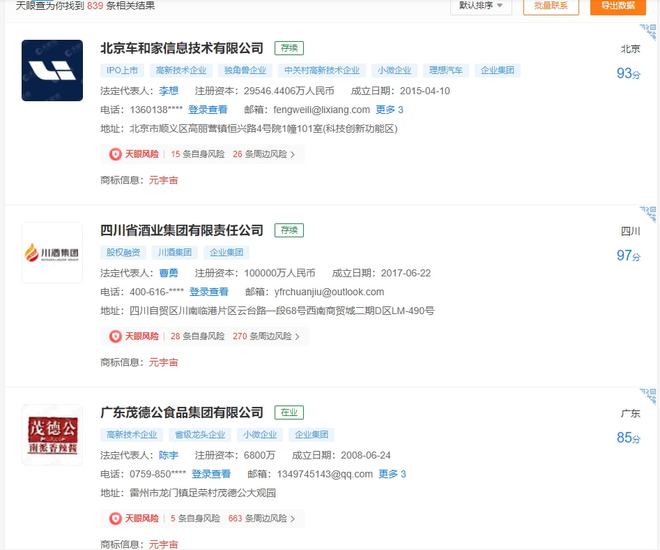The image size is (660, 550).
Task: Click the 北京车和家 company logo
Action: (52, 70)
